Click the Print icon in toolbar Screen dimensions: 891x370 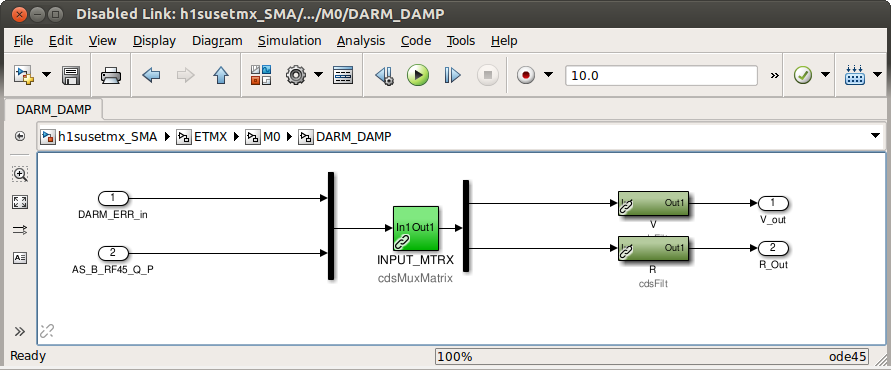coord(111,75)
